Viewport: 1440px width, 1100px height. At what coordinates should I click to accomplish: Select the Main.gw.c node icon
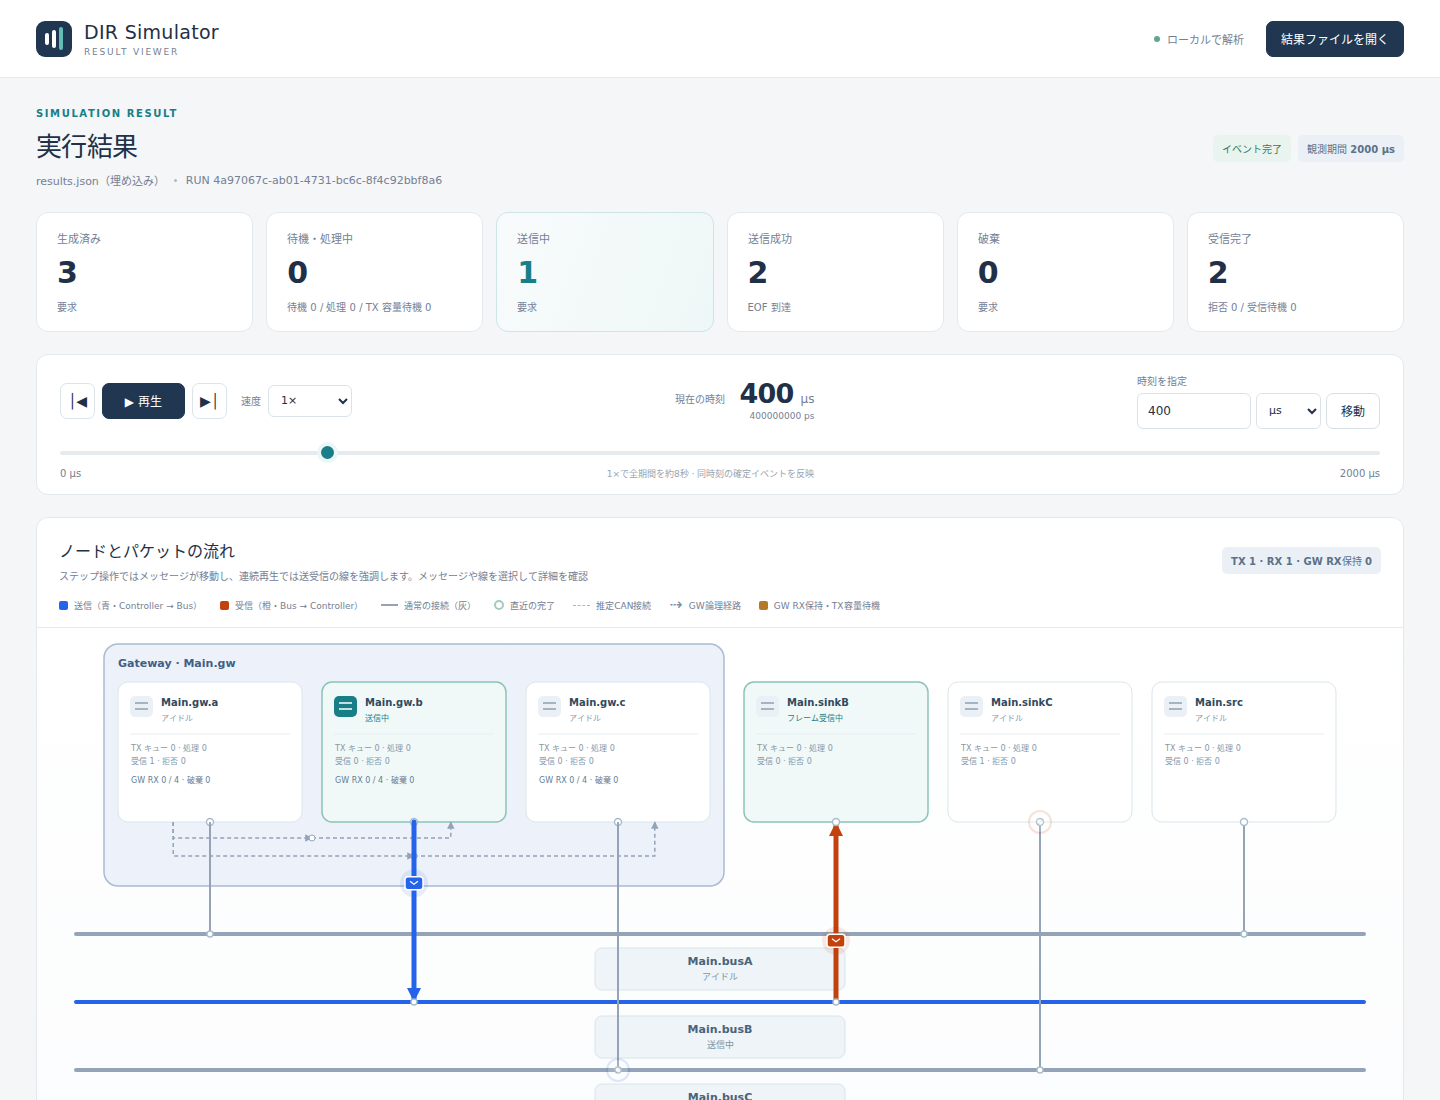click(x=550, y=706)
